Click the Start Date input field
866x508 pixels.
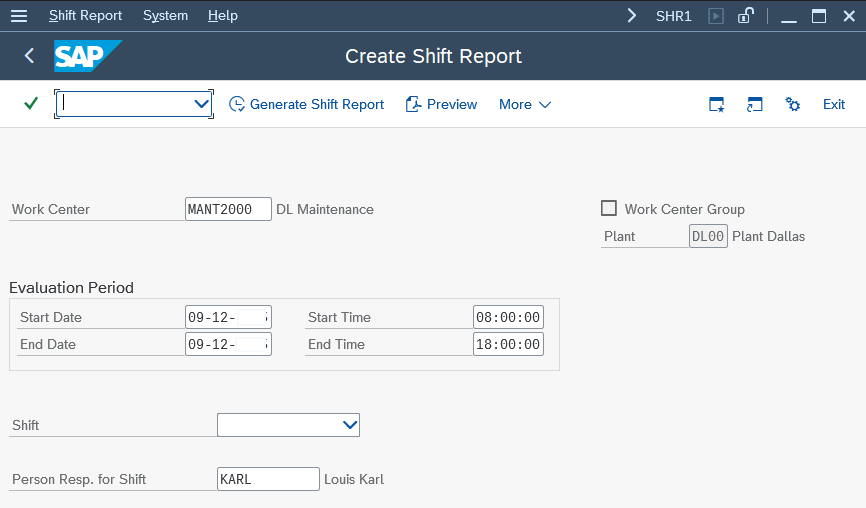228,317
